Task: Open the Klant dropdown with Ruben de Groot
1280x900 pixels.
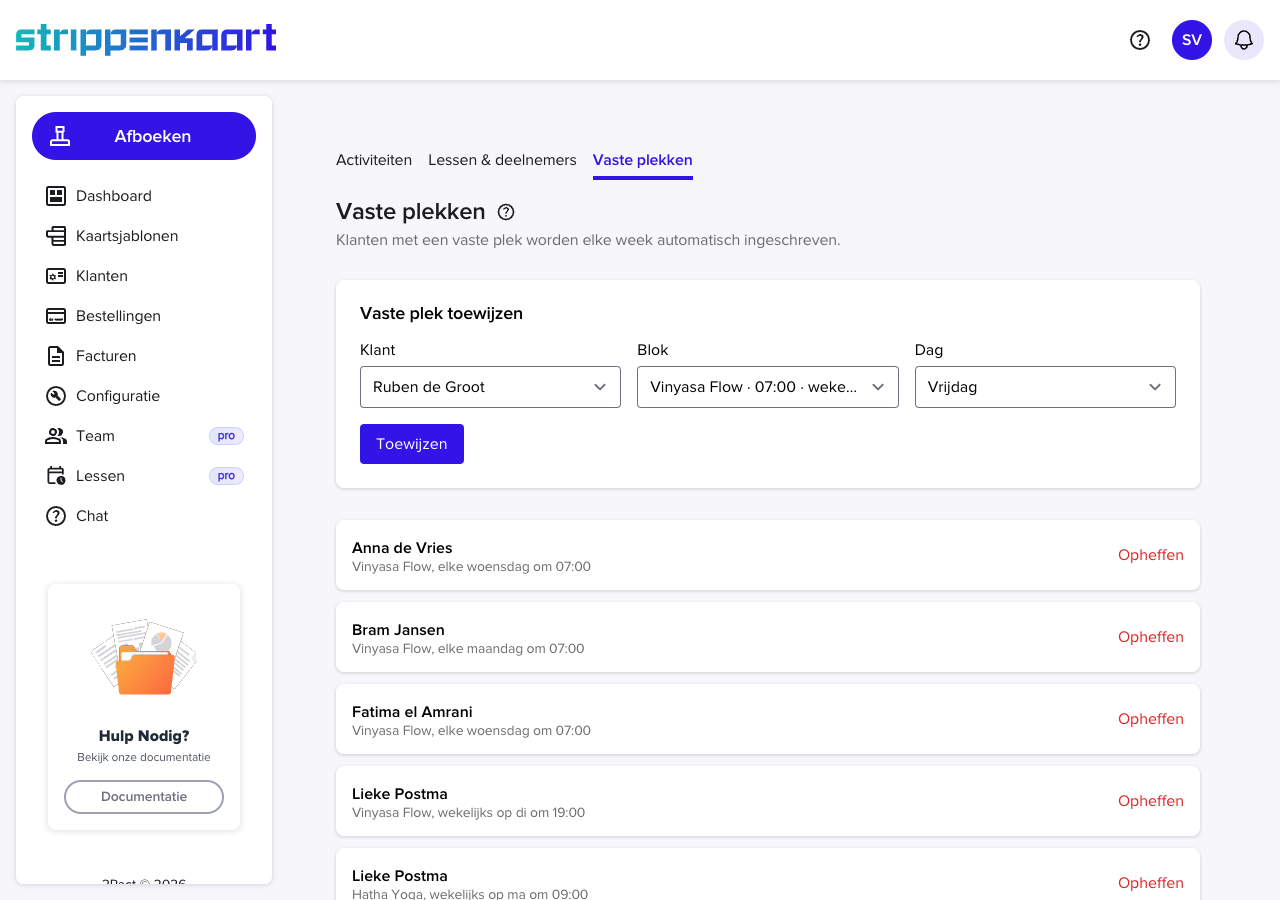Action: [x=490, y=387]
